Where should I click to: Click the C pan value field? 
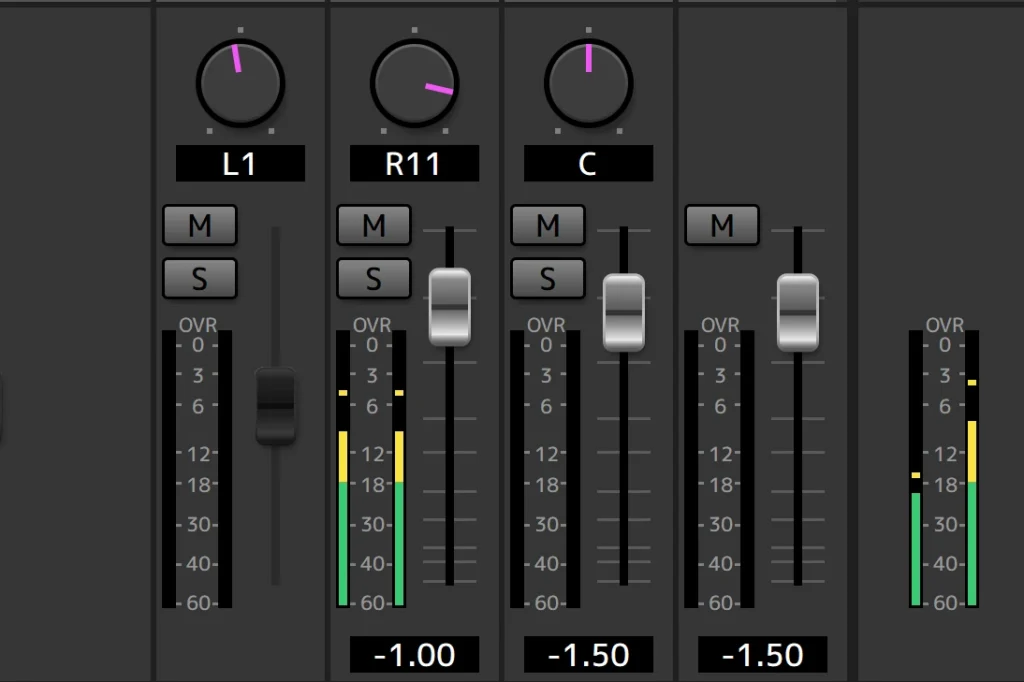588,163
